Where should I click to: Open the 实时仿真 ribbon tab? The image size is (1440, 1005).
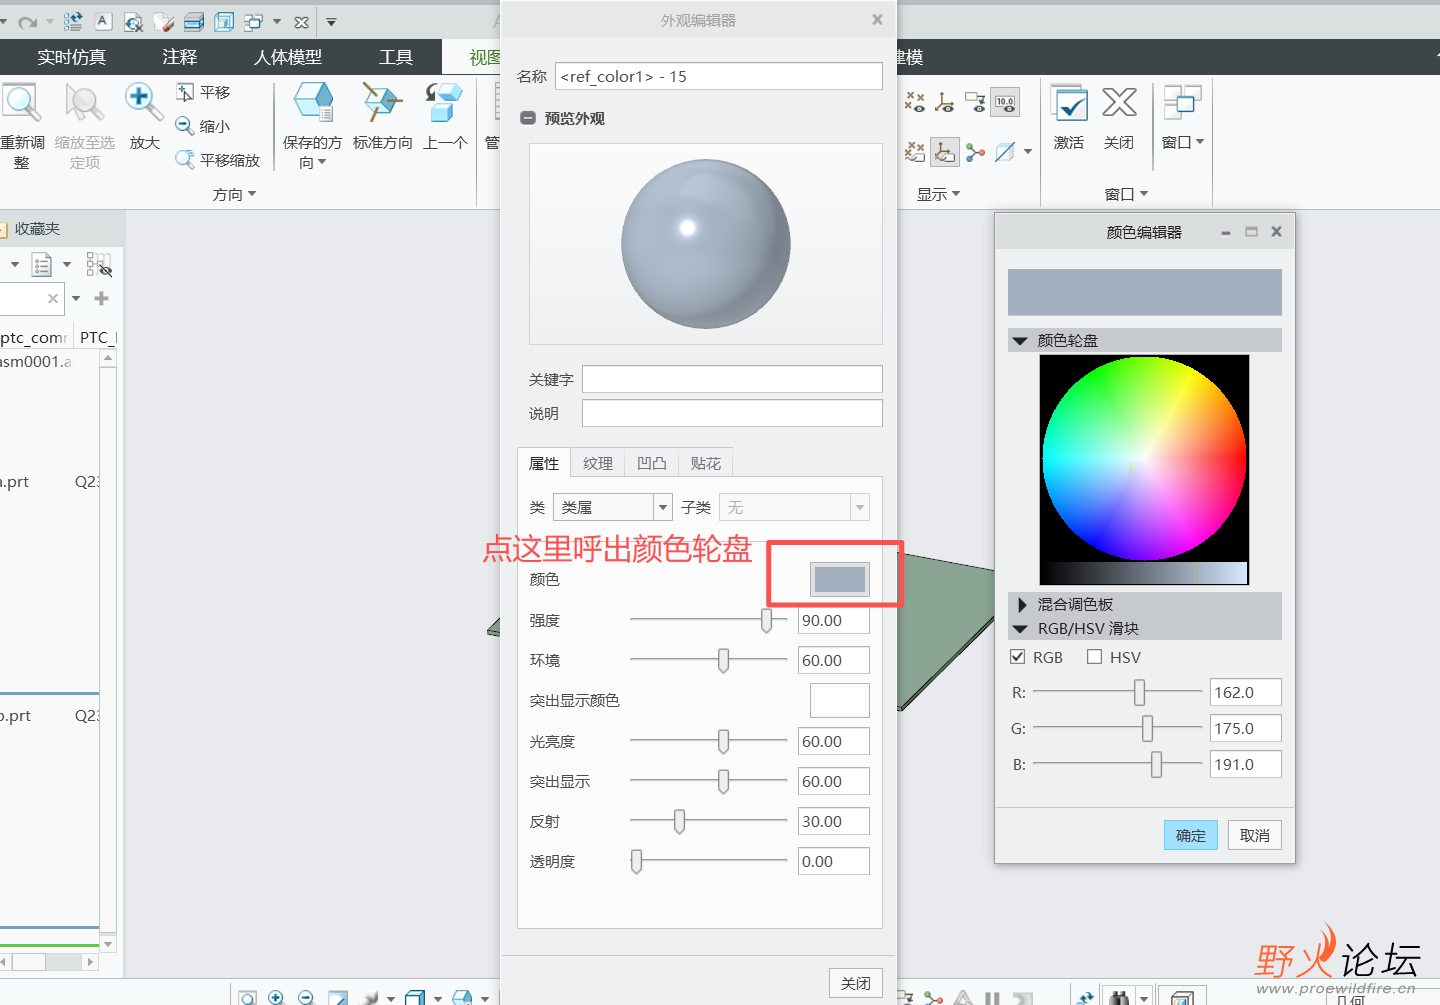(x=72, y=57)
